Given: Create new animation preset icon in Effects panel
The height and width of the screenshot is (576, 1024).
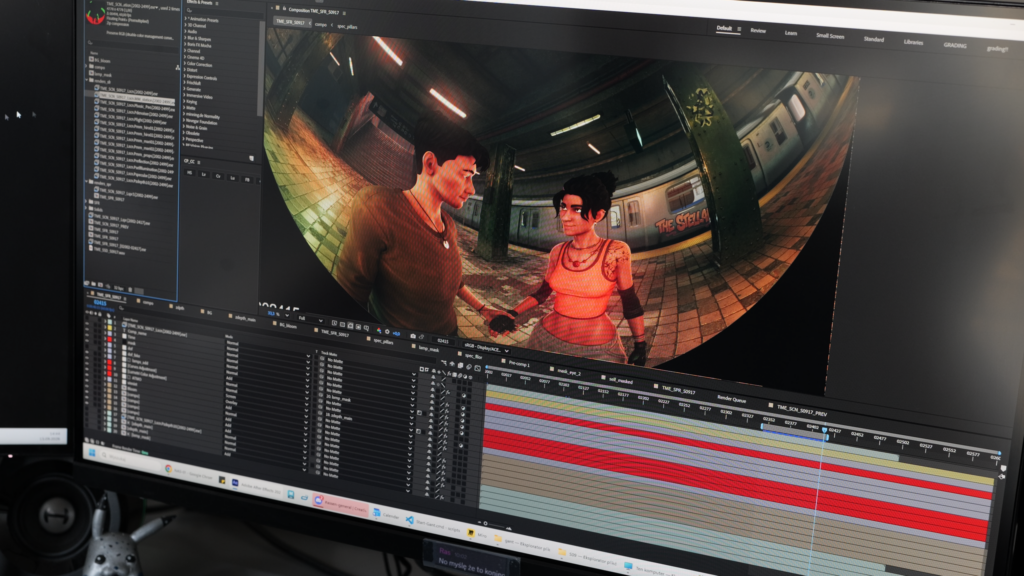Looking at the screenshot, I should 251,159.
